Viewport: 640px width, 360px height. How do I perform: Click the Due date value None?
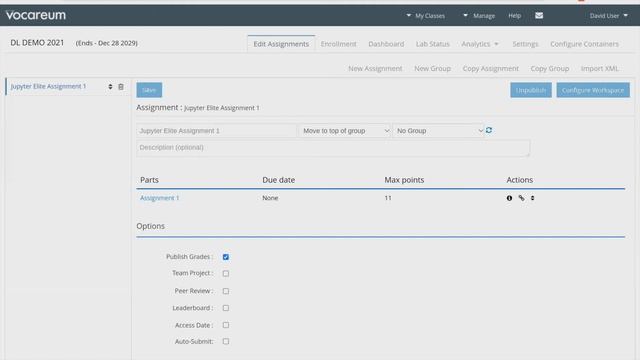pos(270,198)
